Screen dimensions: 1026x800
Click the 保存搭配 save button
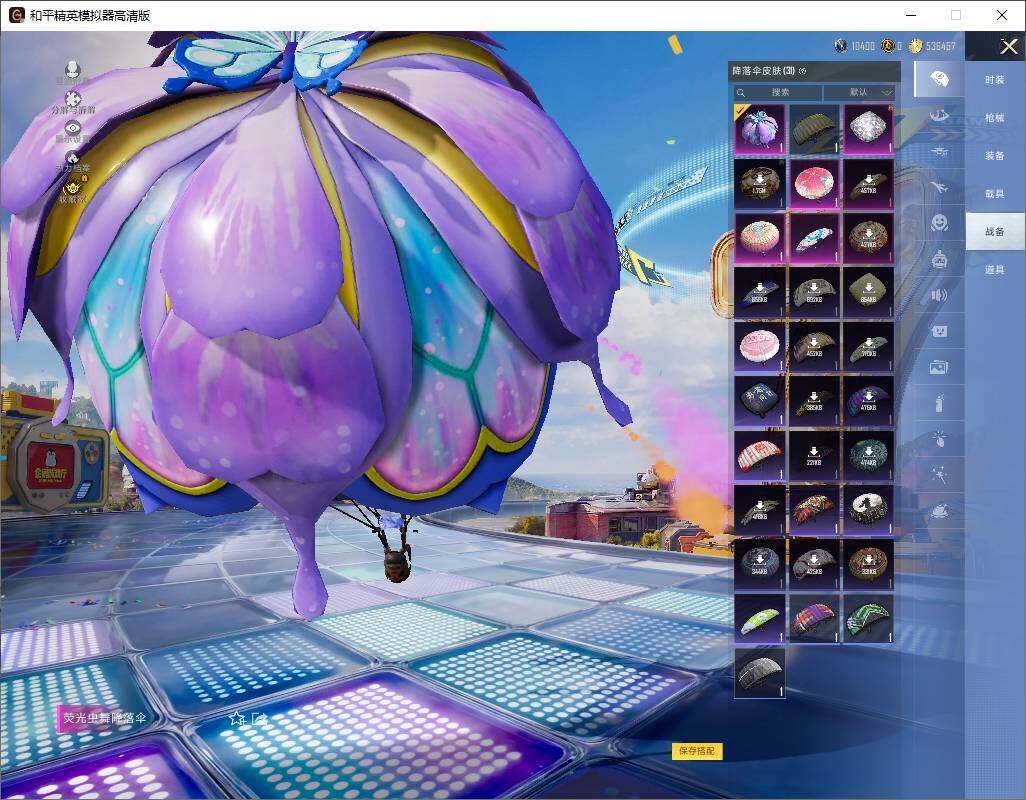click(x=697, y=751)
